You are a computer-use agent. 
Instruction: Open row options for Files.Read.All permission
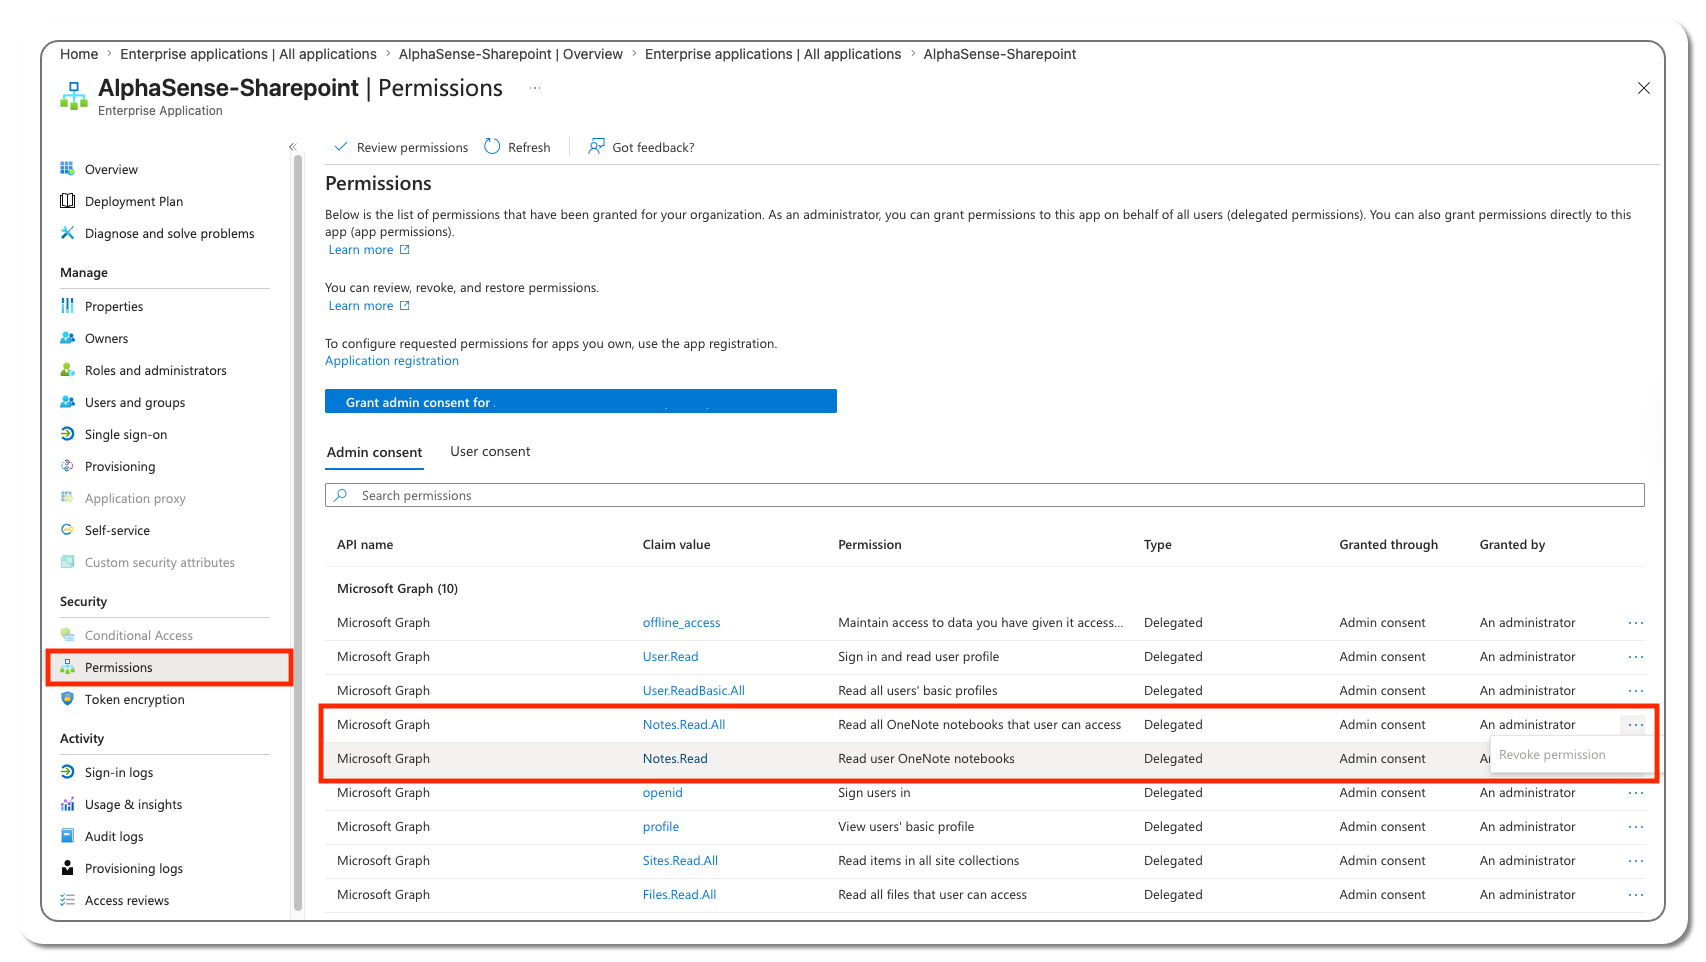pos(1635,895)
